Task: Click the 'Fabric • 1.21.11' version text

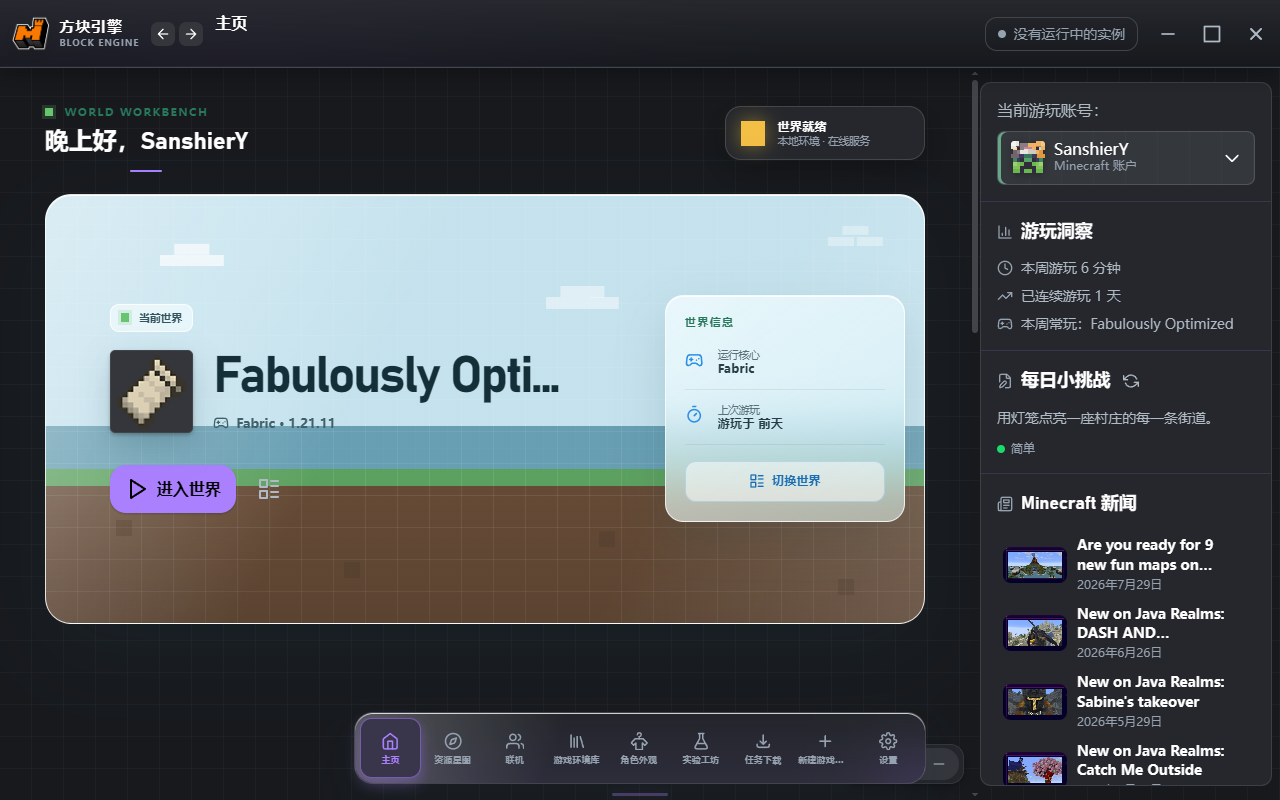Action: tap(285, 423)
